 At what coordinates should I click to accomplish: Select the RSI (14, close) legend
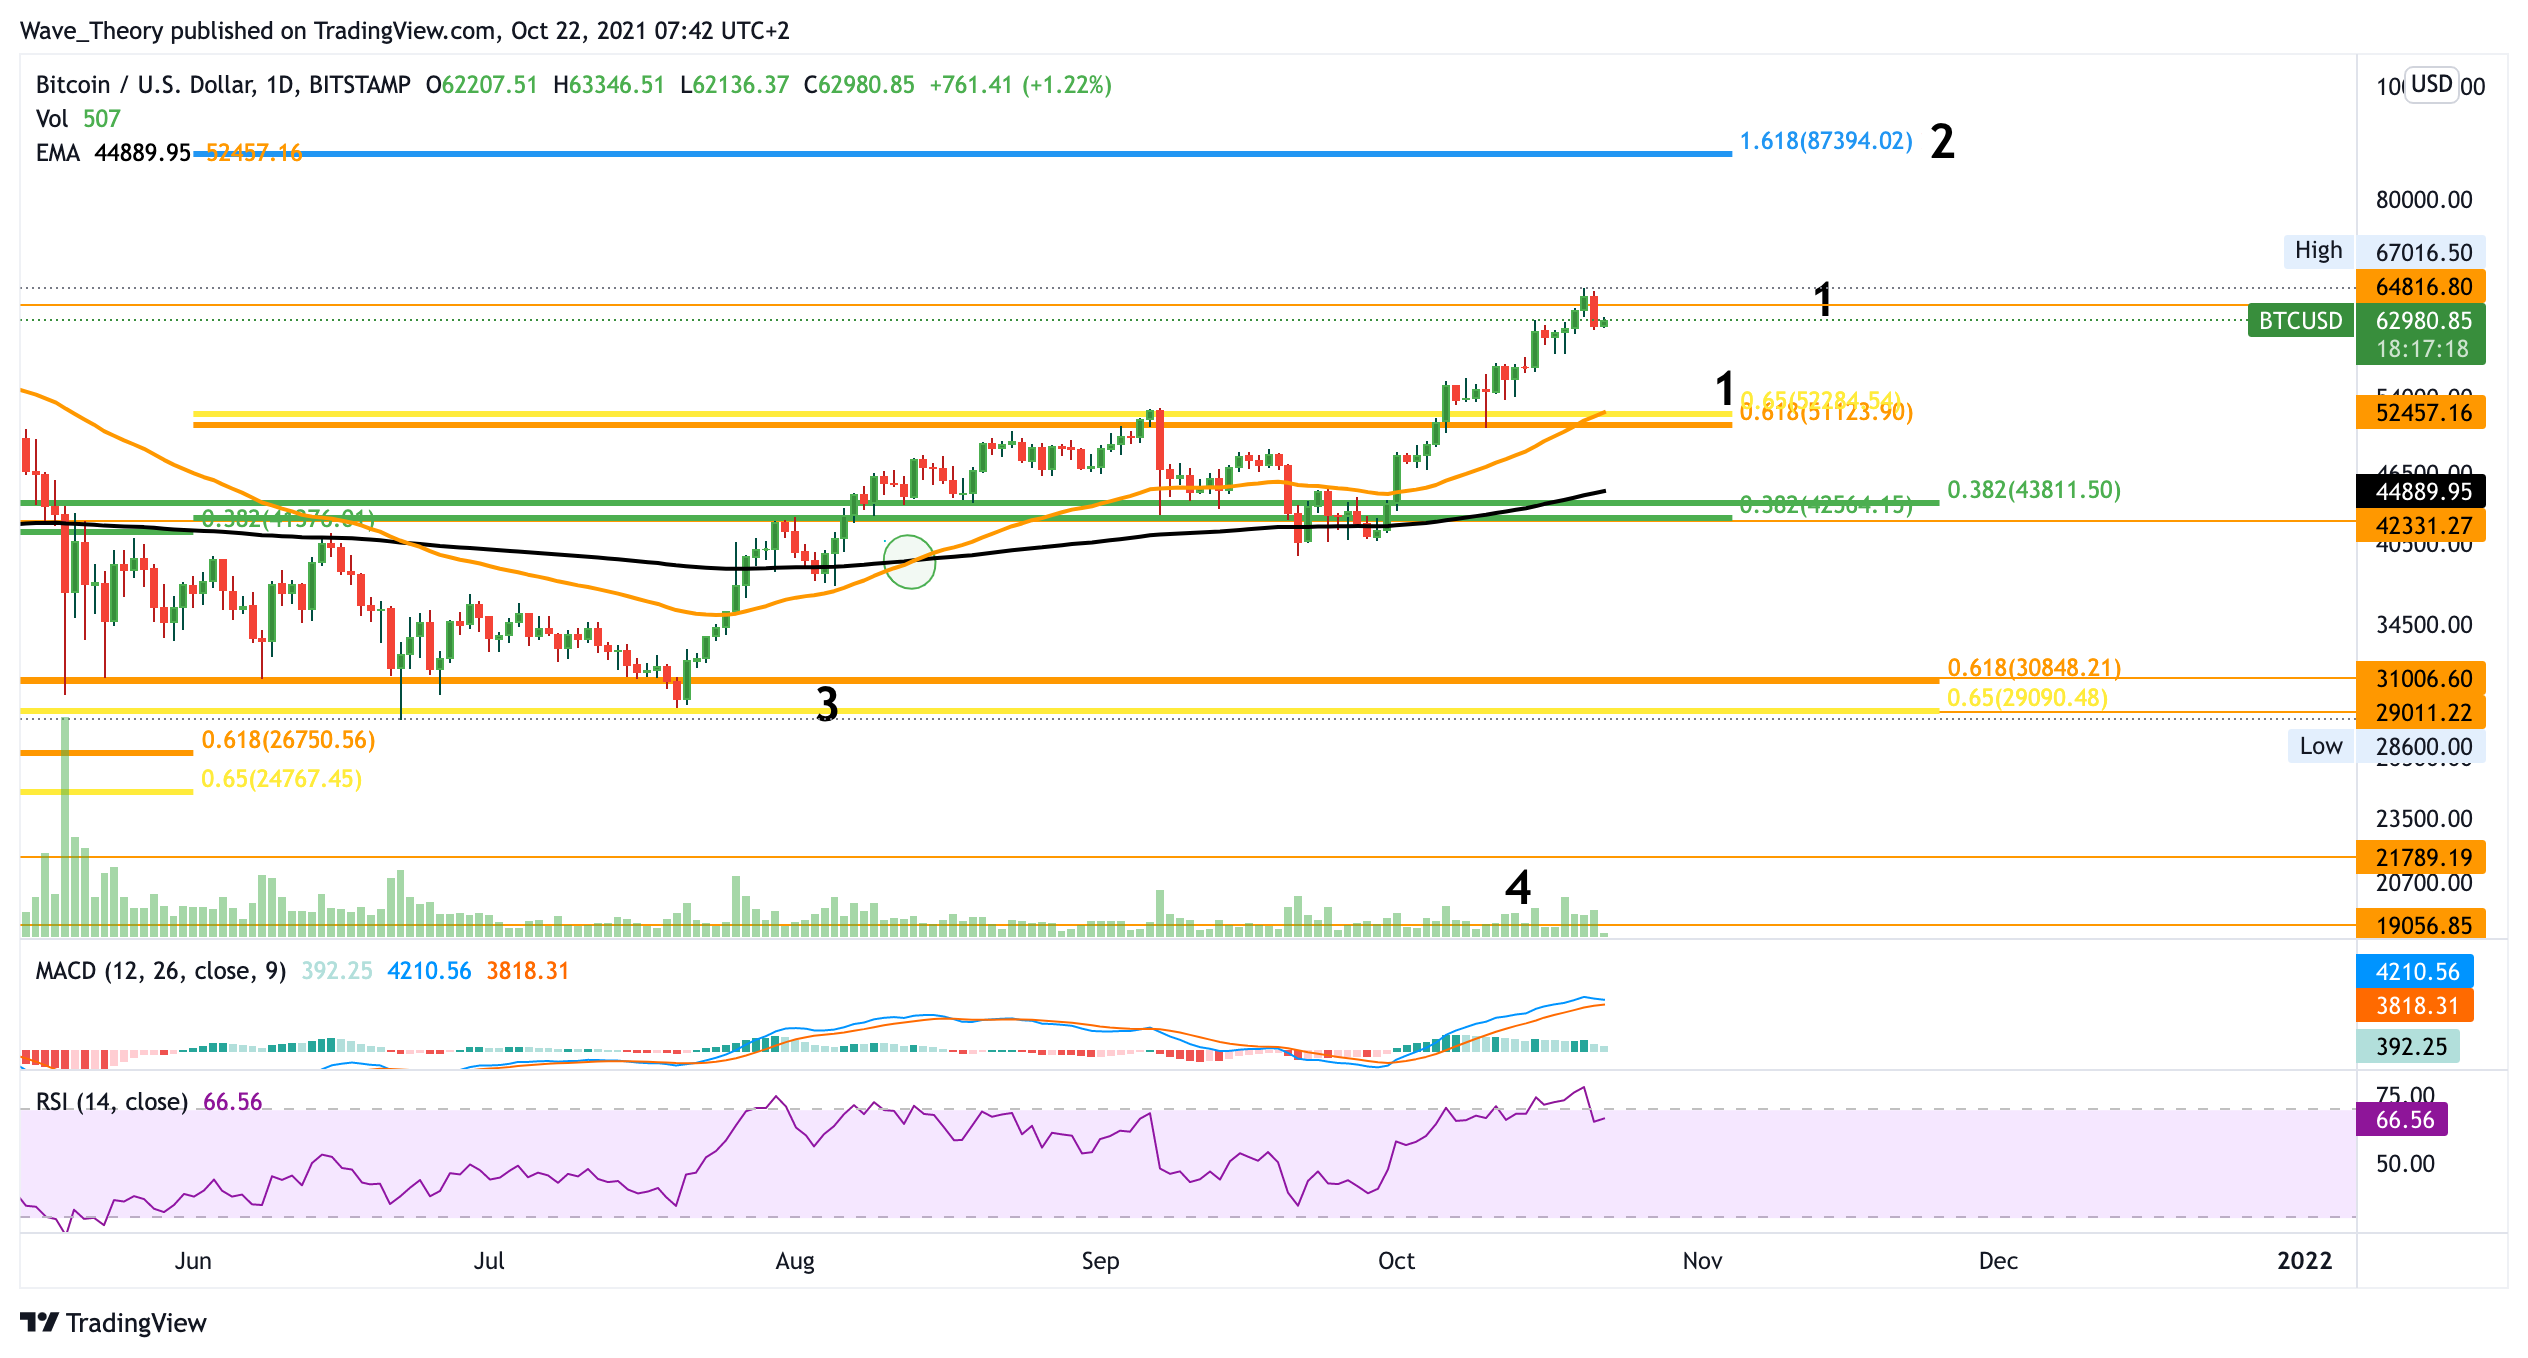tap(111, 1102)
